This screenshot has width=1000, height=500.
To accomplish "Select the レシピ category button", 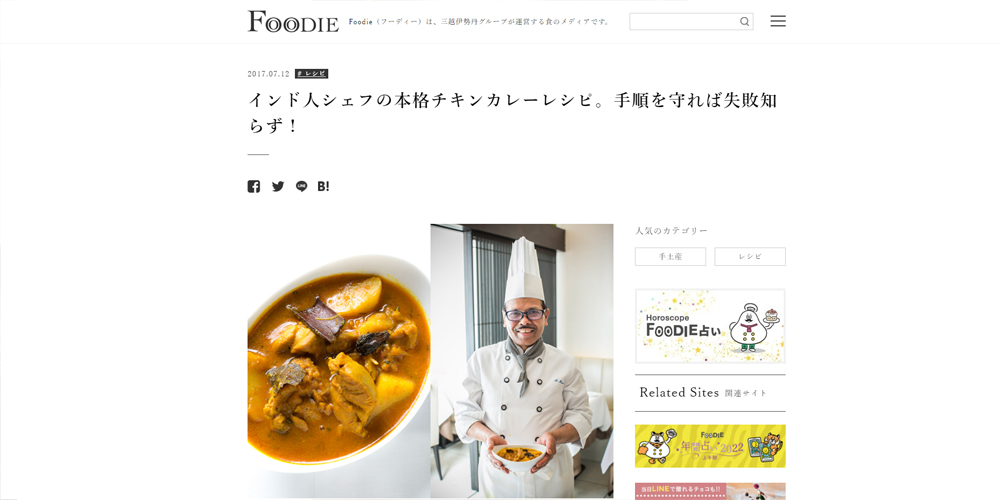I will coord(750,256).
